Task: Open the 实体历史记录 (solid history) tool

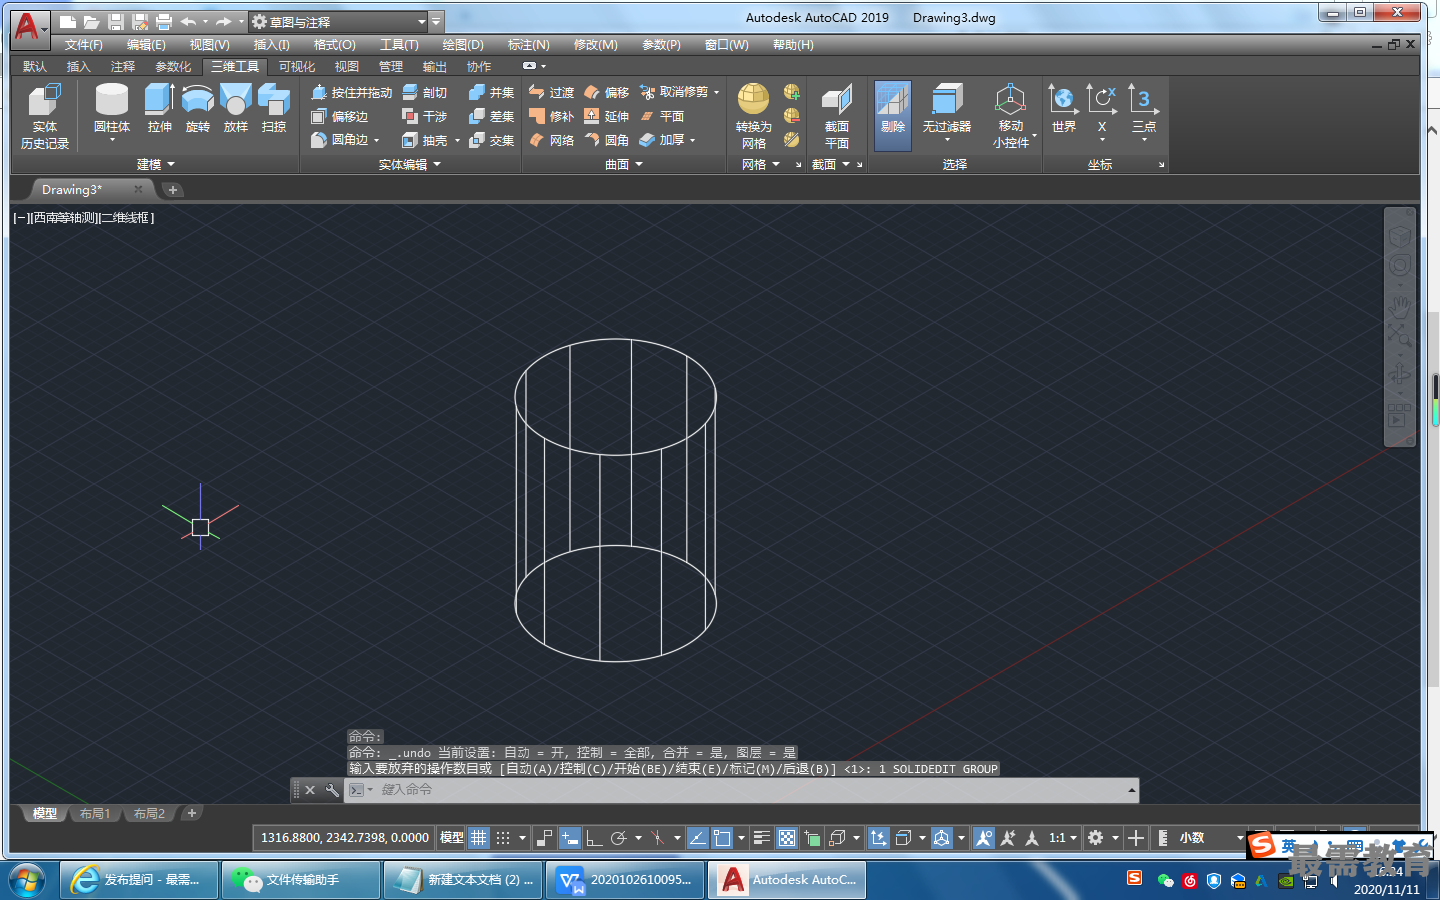Action: tap(44, 117)
